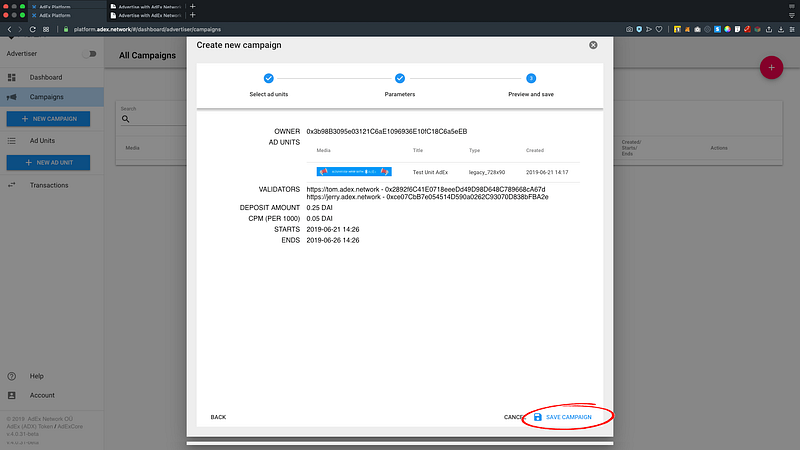This screenshot has width=800, height=450.
Task: Click the blue S extension icon
Action: 717,30
